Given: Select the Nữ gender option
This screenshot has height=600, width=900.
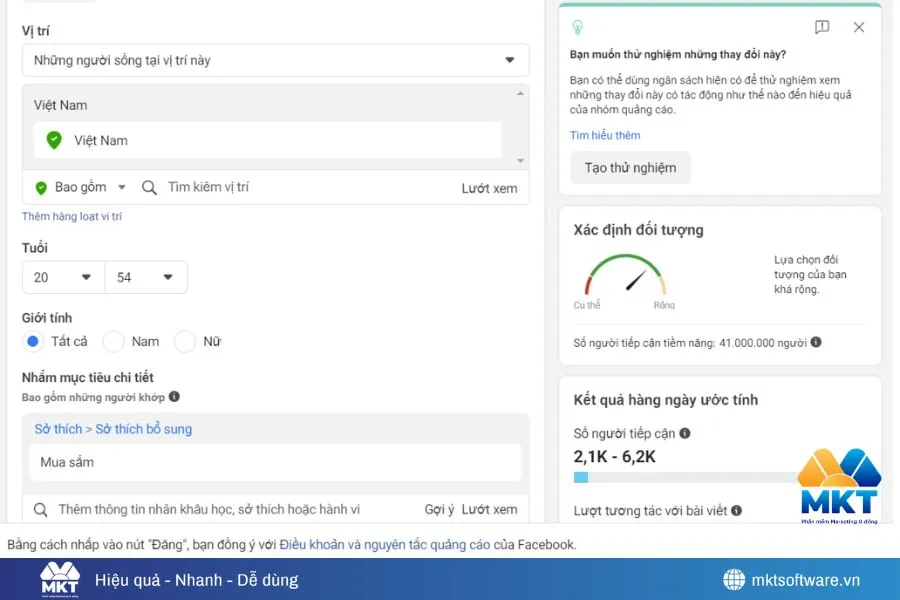Looking at the screenshot, I should [x=184, y=341].
